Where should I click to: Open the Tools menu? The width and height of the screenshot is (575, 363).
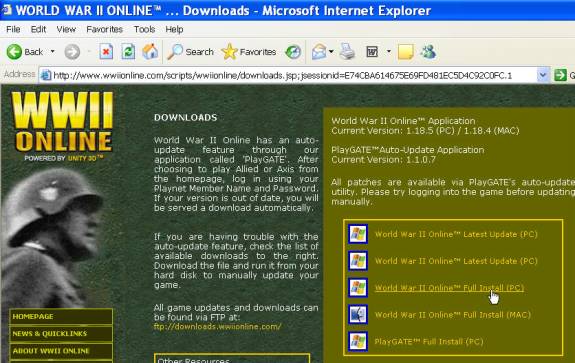(x=144, y=29)
